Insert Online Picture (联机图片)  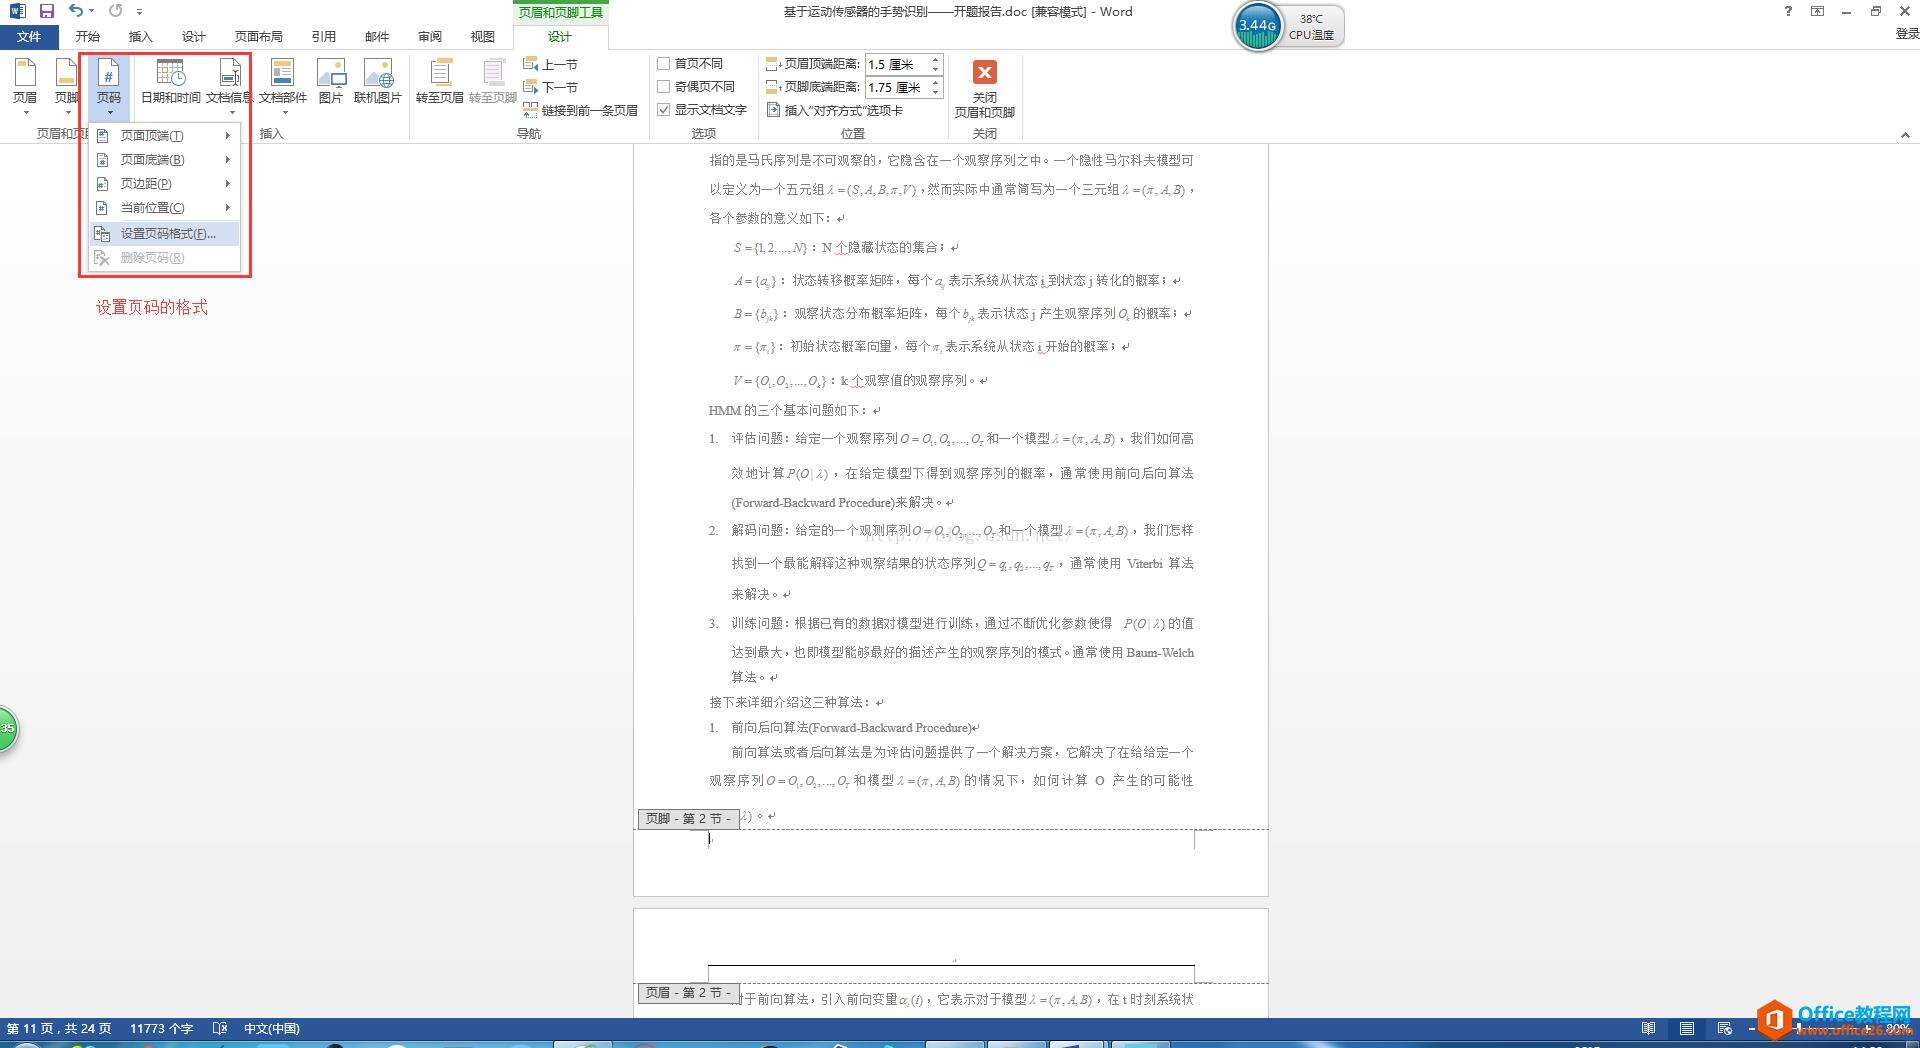[378, 82]
